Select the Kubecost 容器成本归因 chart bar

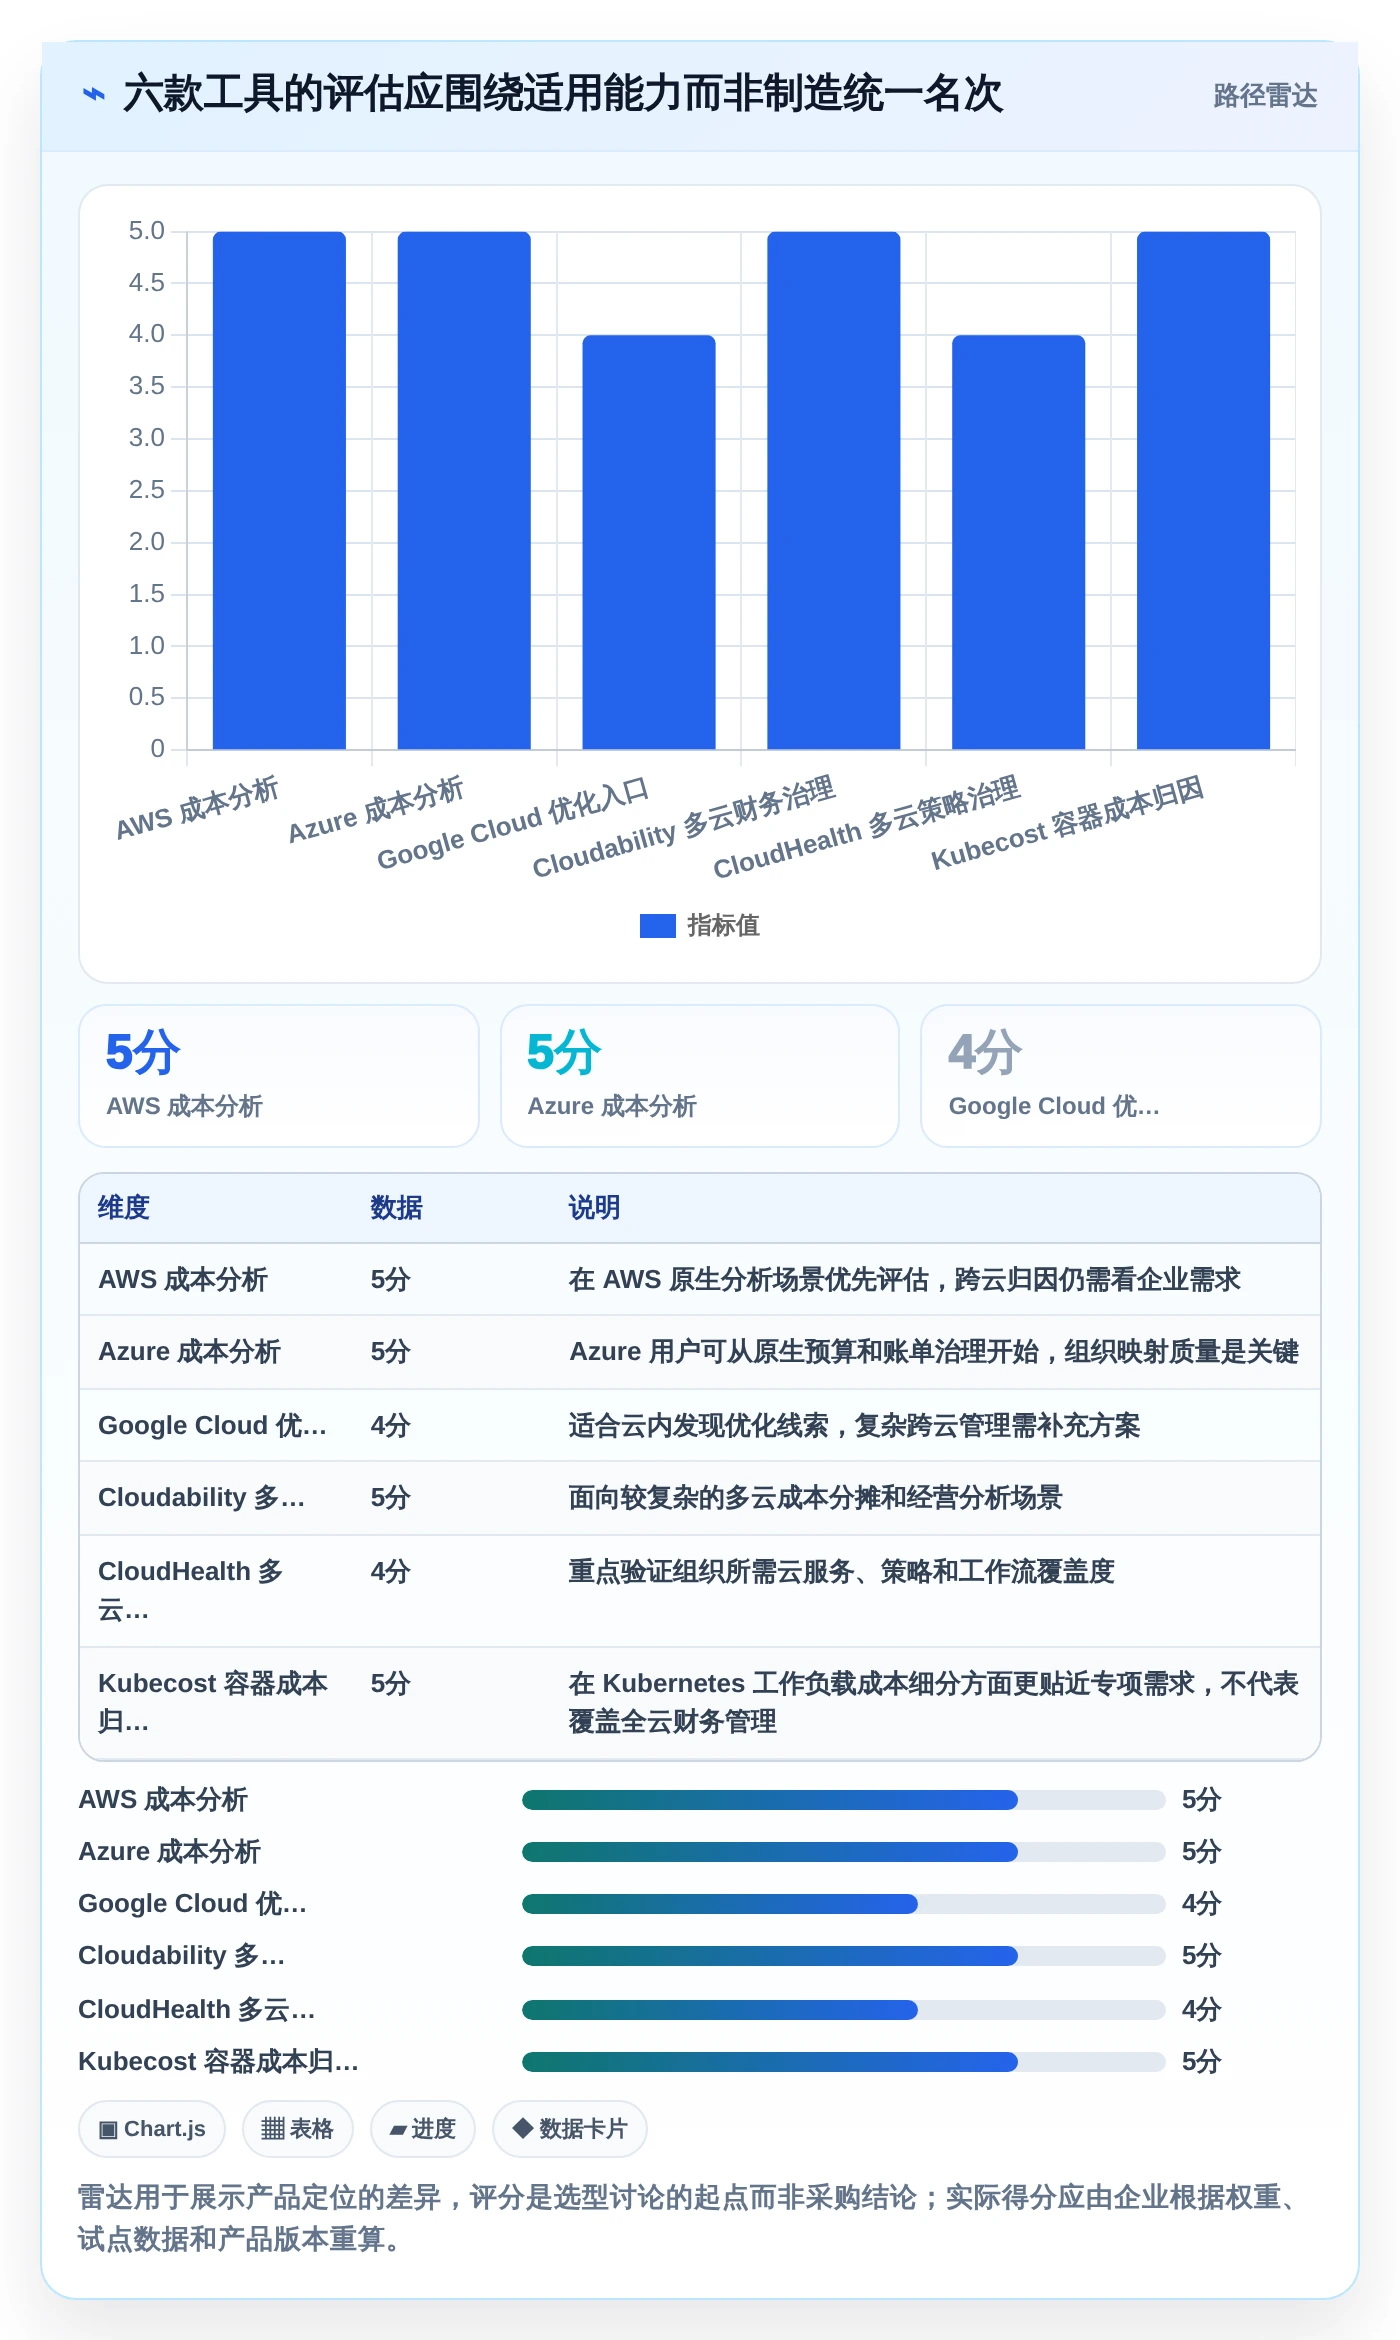tap(1203, 490)
